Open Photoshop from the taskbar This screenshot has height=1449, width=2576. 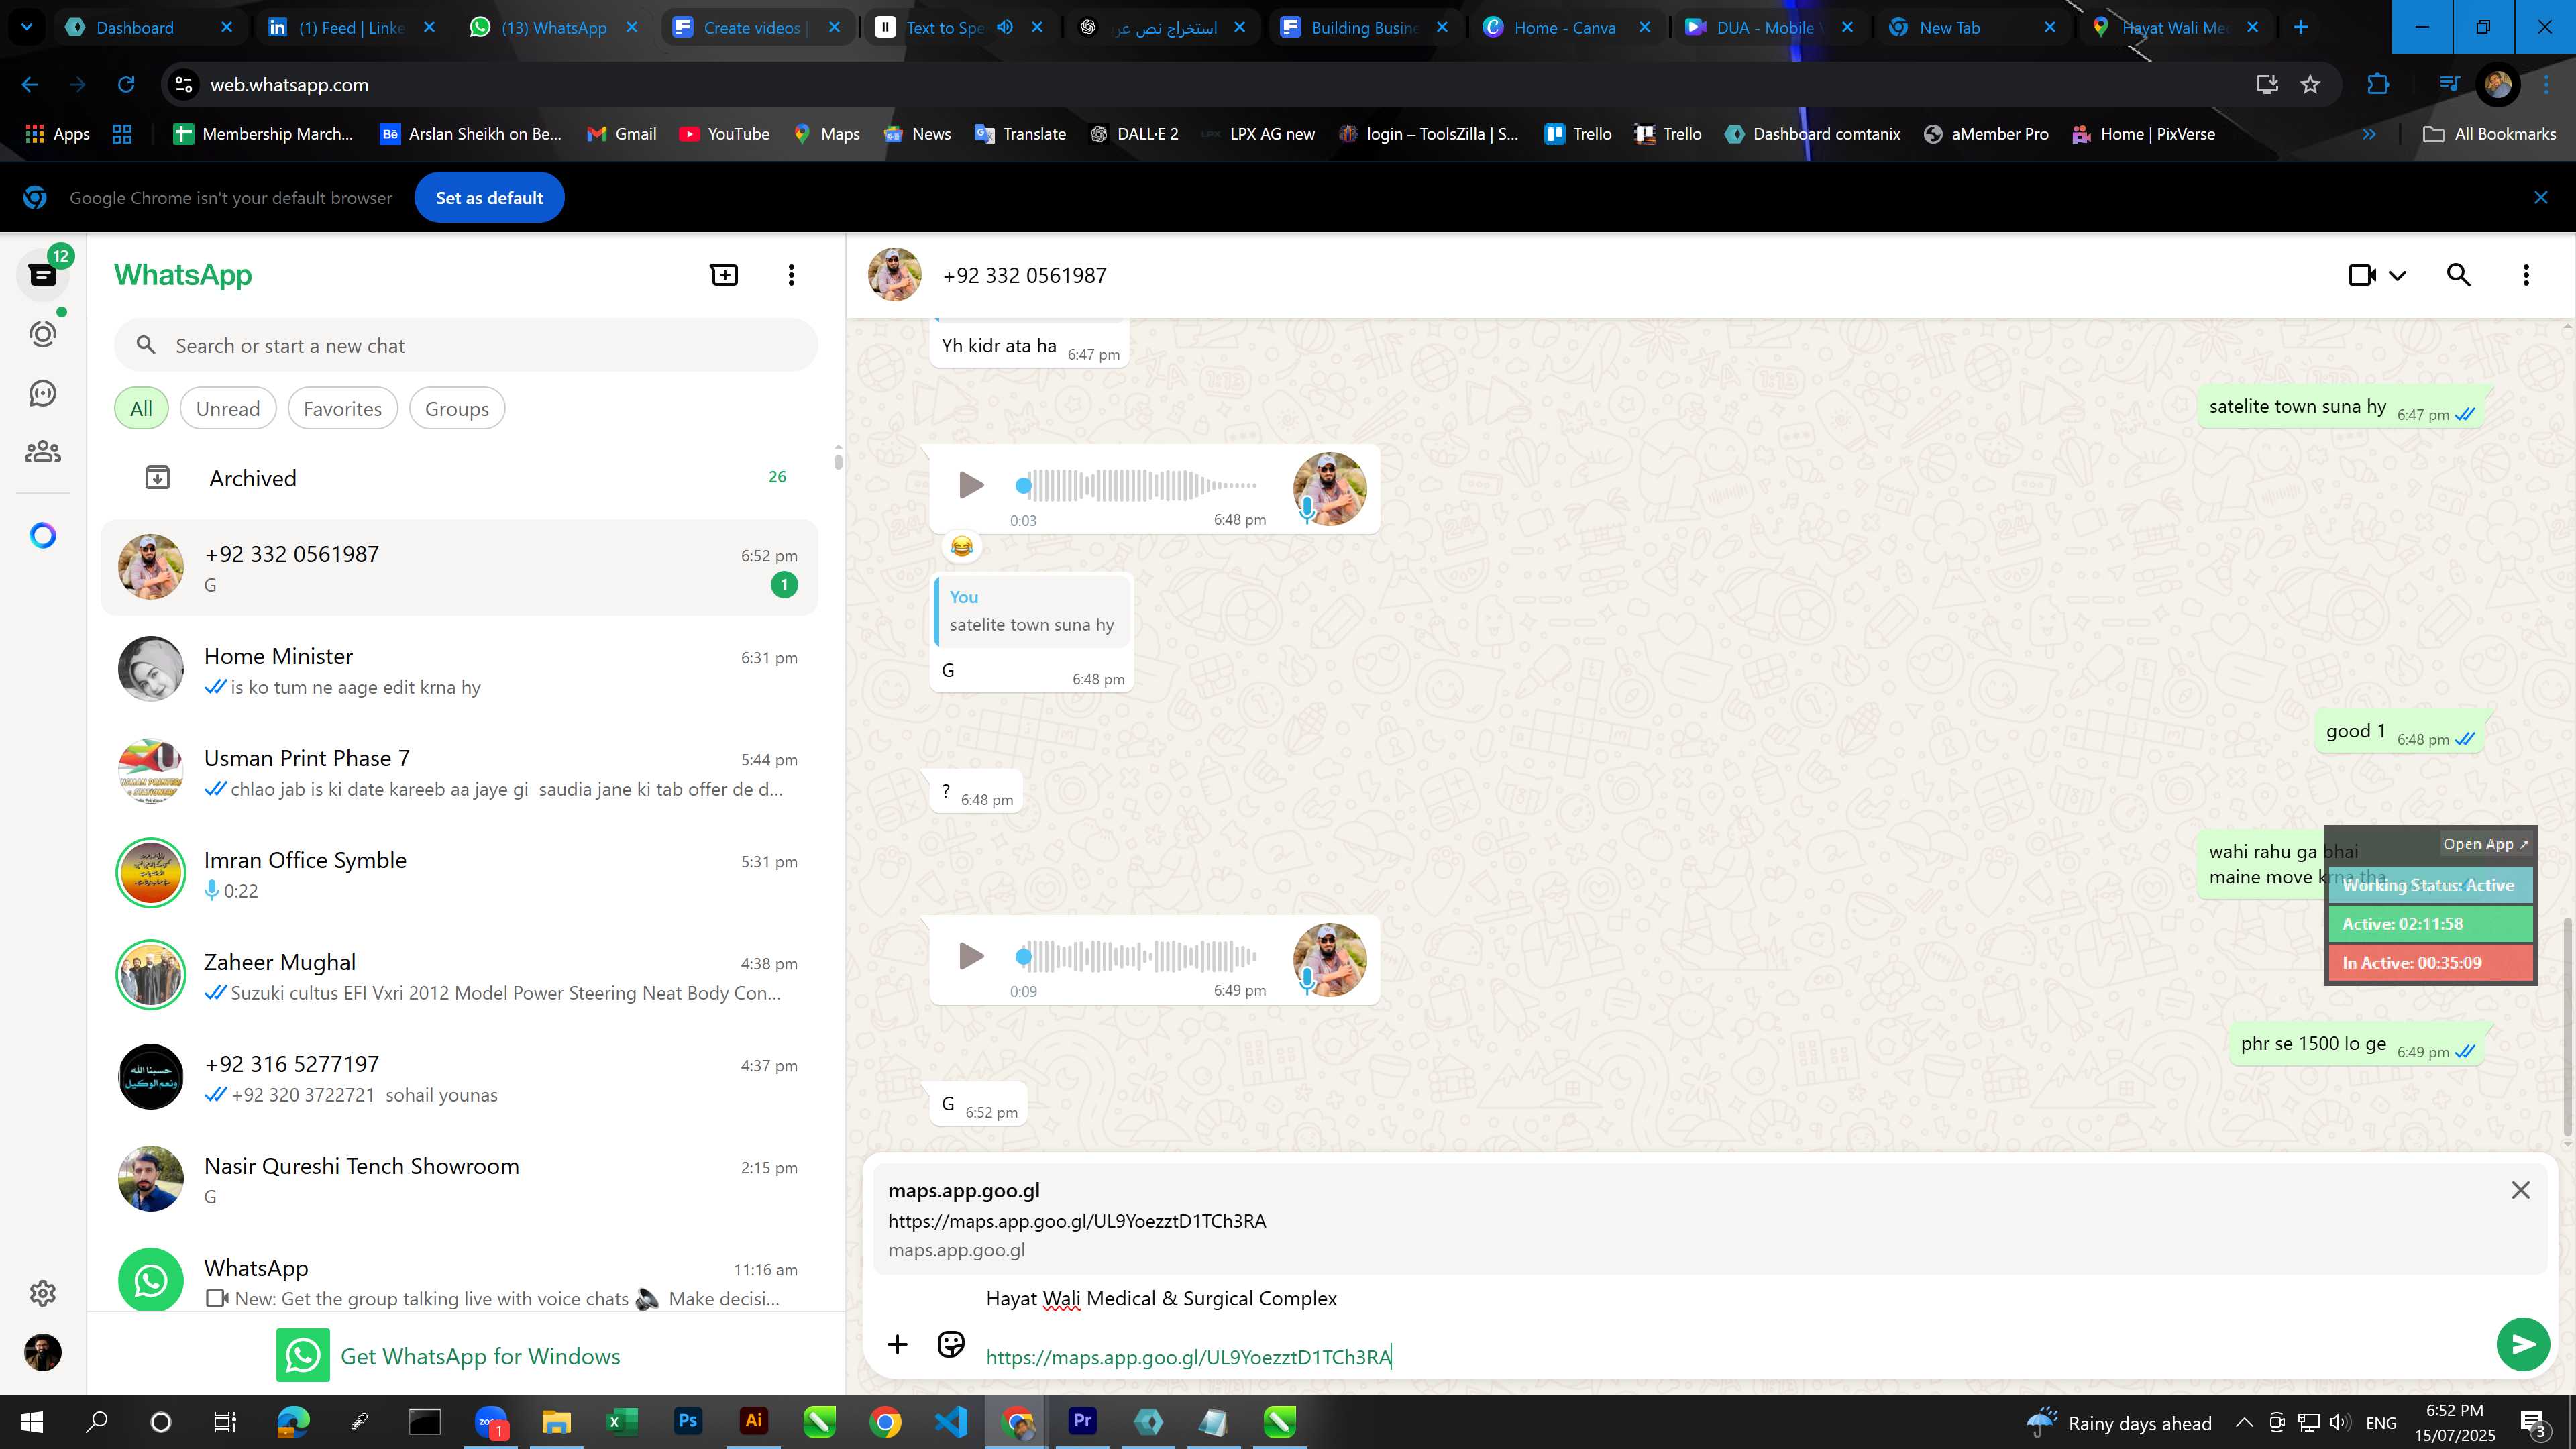(688, 1421)
